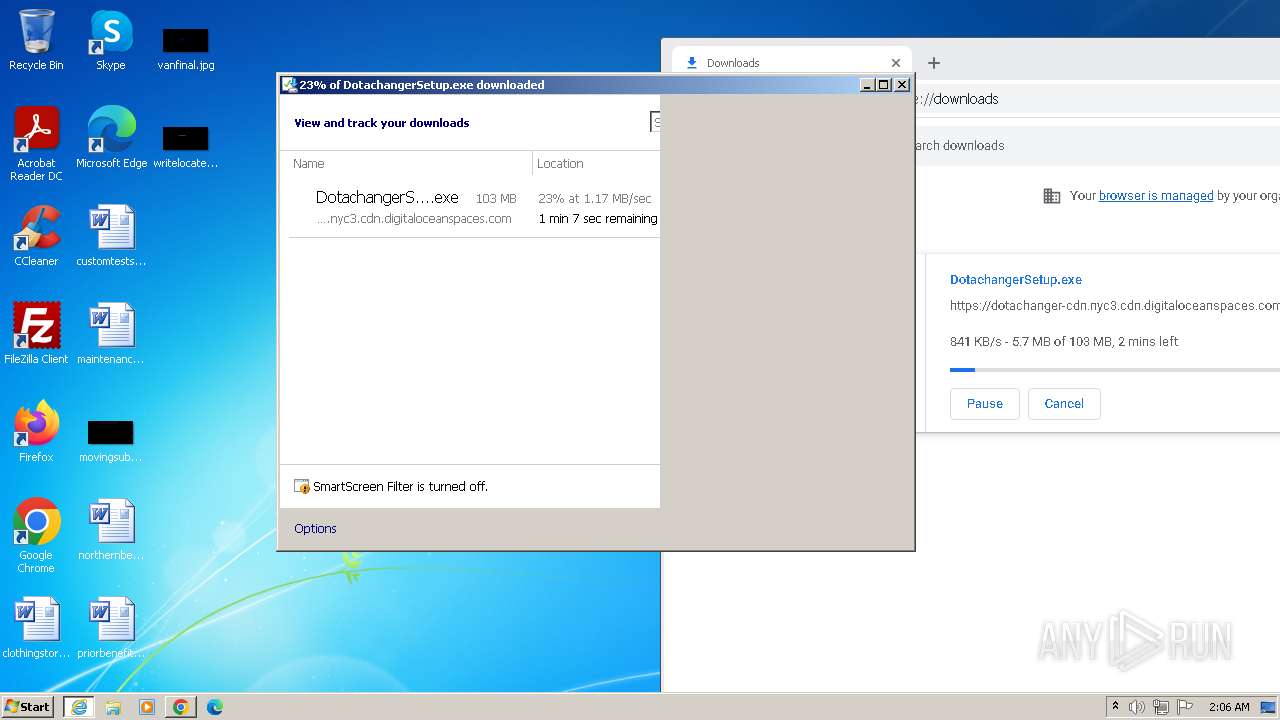The height and width of the screenshot is (720, 1280).
Task: Click the Chrome download progress bar
Action: (1115, 370)
